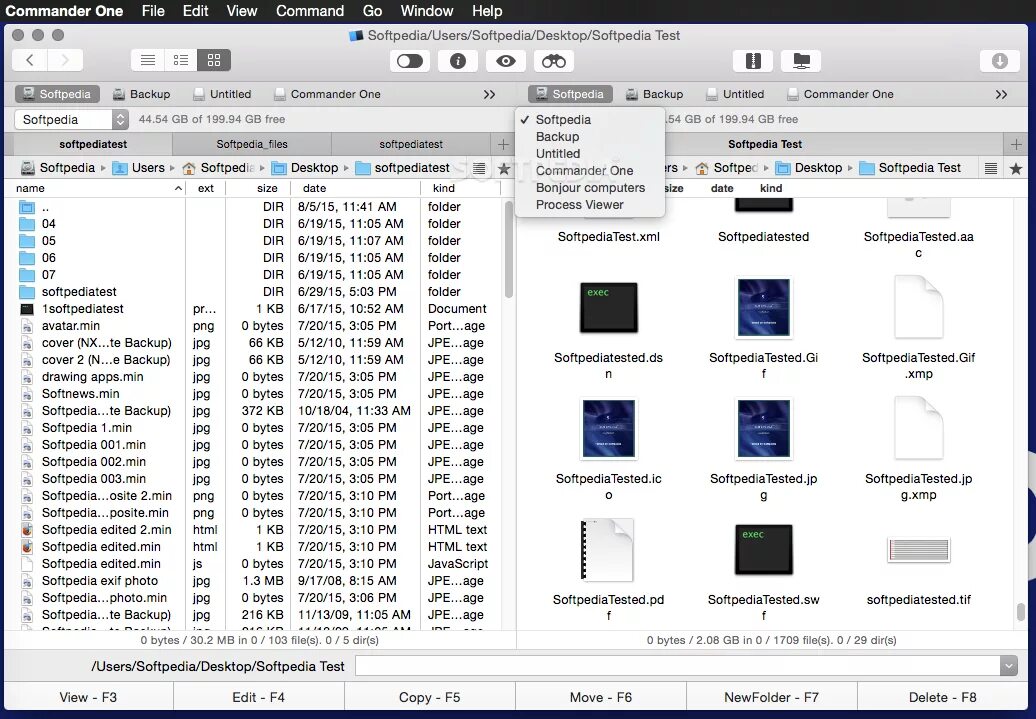1036x719 pixels.
Task: Open file info via the i button
Action: (x=458, y=61)
